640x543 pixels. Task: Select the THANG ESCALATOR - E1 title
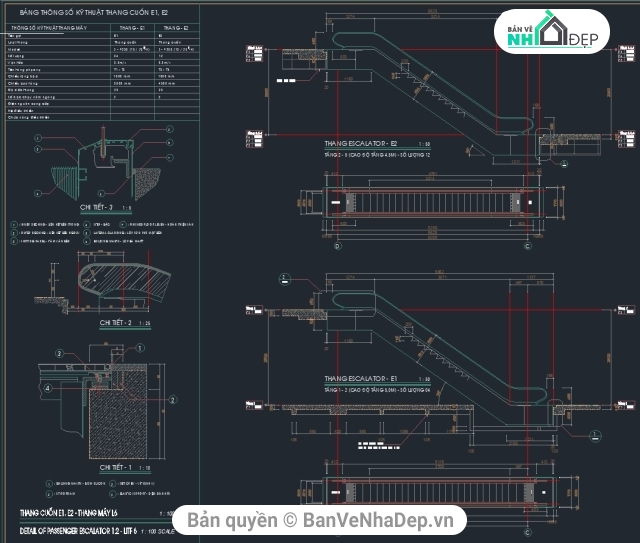click(361, 379)
